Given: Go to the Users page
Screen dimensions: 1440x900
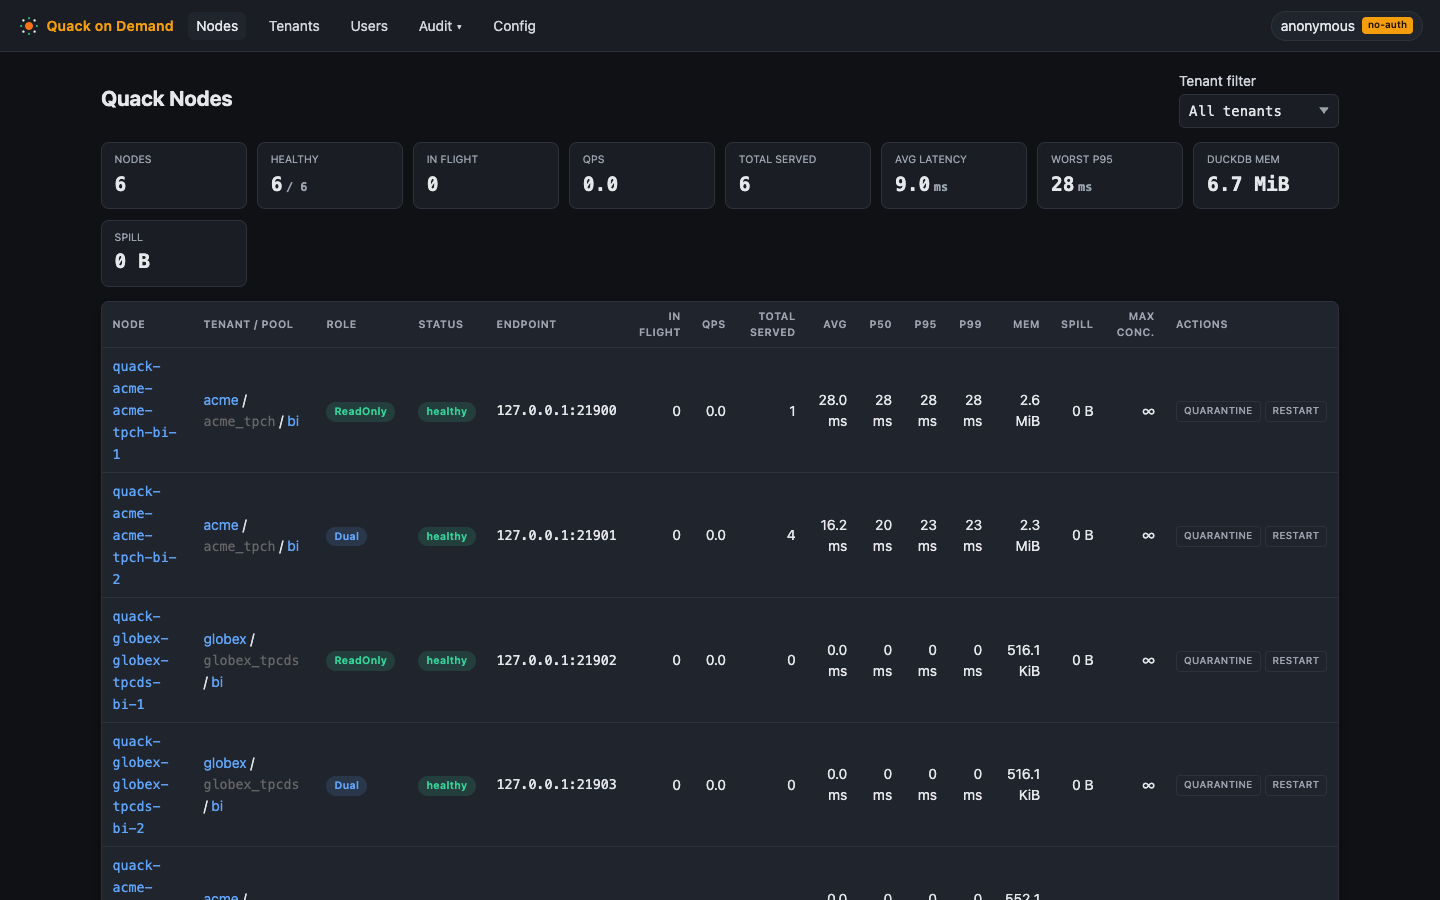Looking at the screenshot, I should [369, 26].
